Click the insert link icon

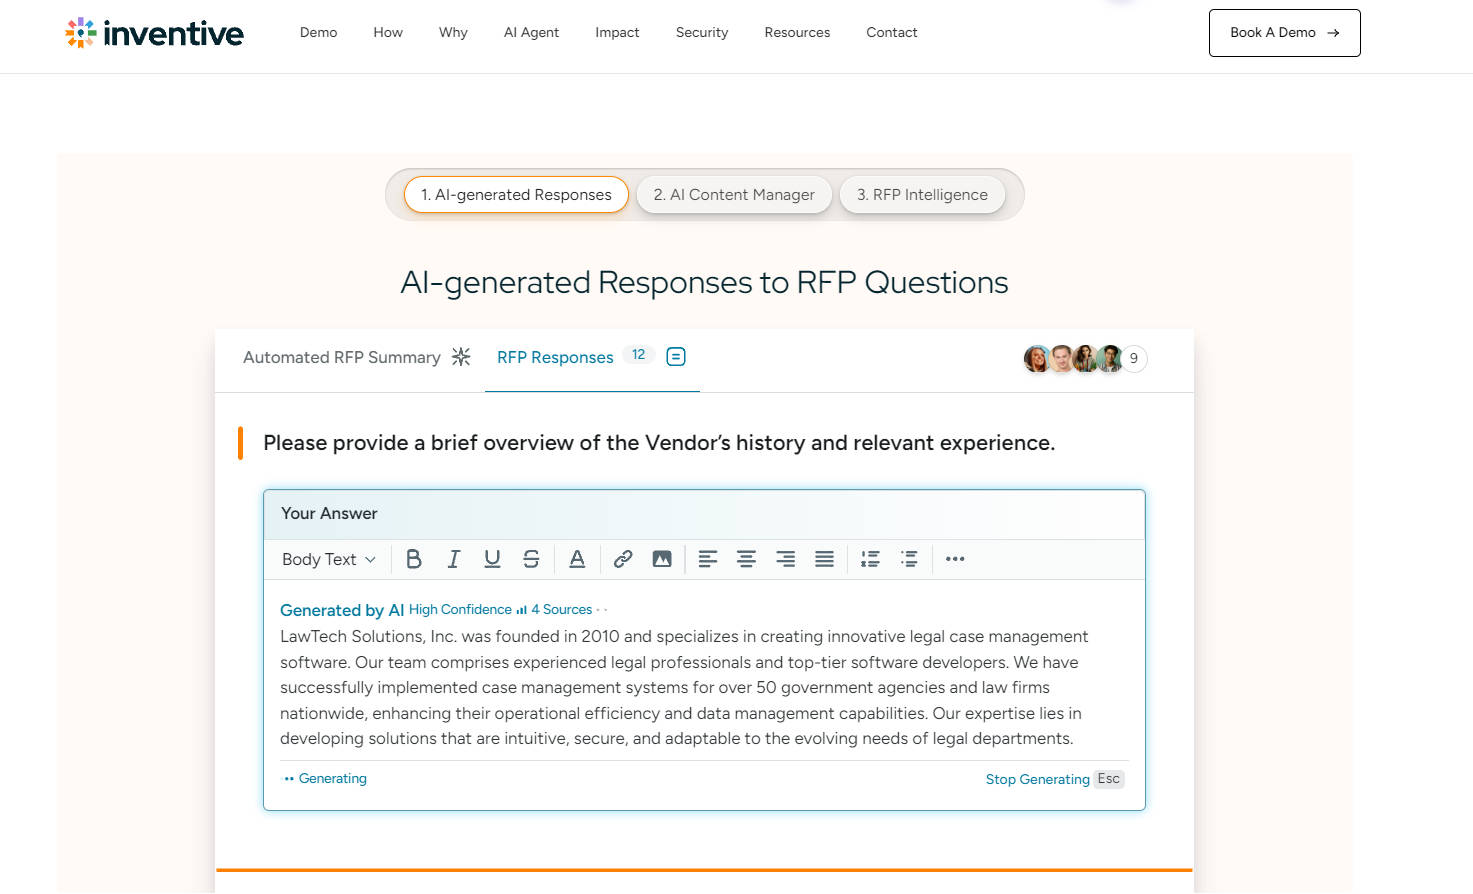[623, 559]
